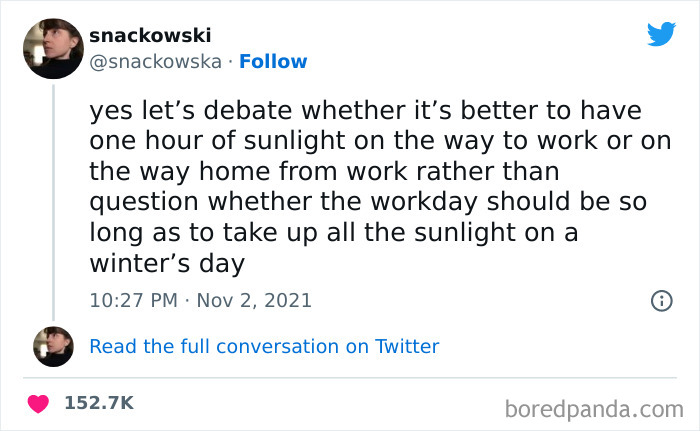Click the word "Twitter" in the conversation link
This screenshot has width=700, height=431.
[407, 346]
